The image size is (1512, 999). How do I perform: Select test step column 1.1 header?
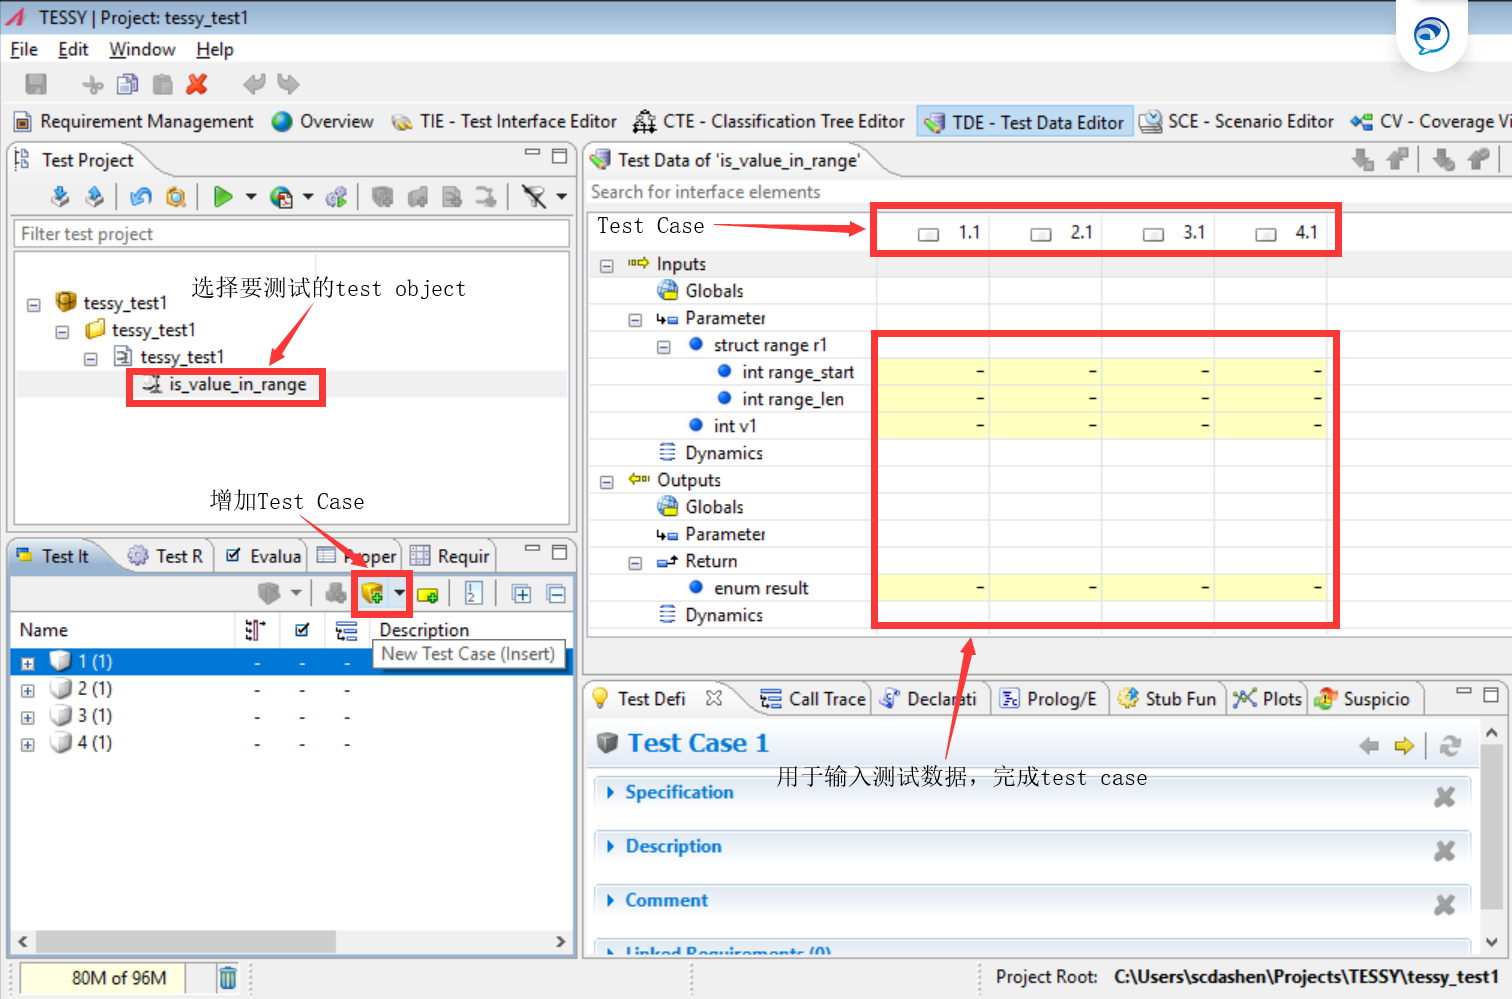coord(949,233)
